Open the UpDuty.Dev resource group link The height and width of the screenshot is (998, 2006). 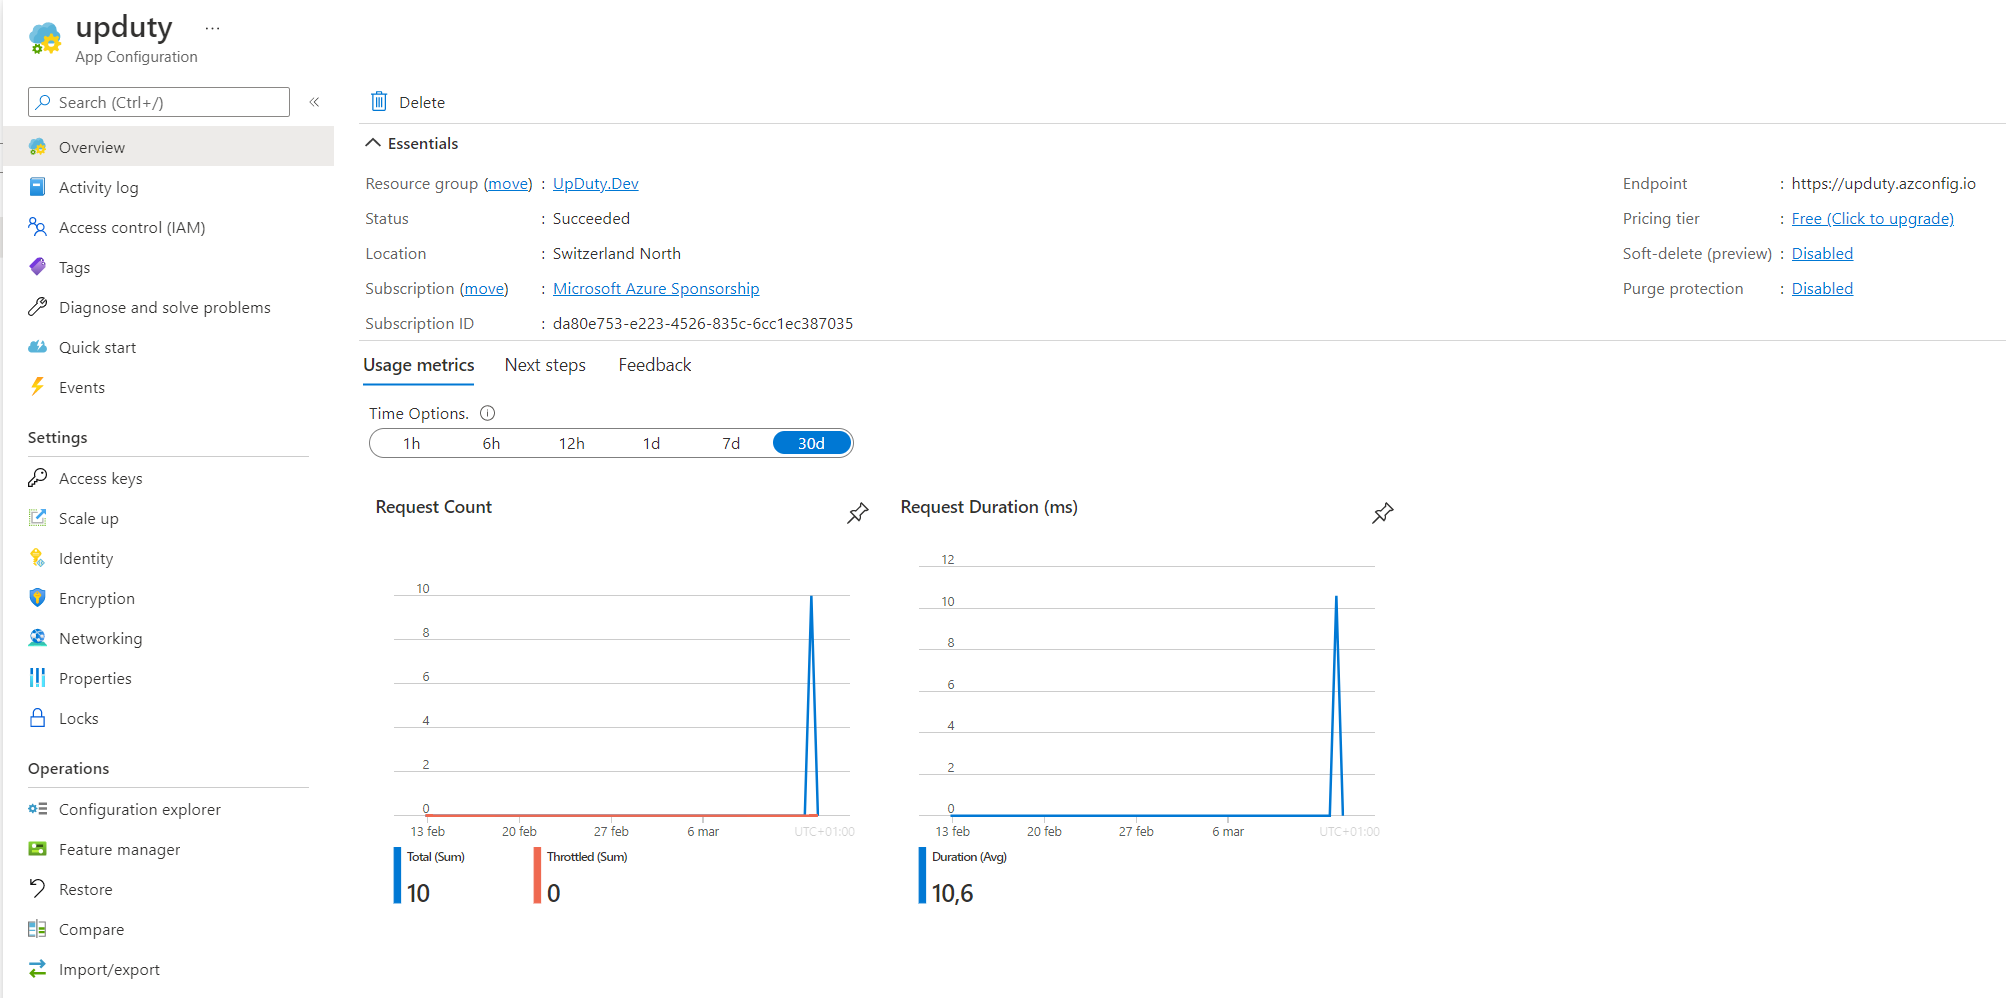[x=595, y=184]
